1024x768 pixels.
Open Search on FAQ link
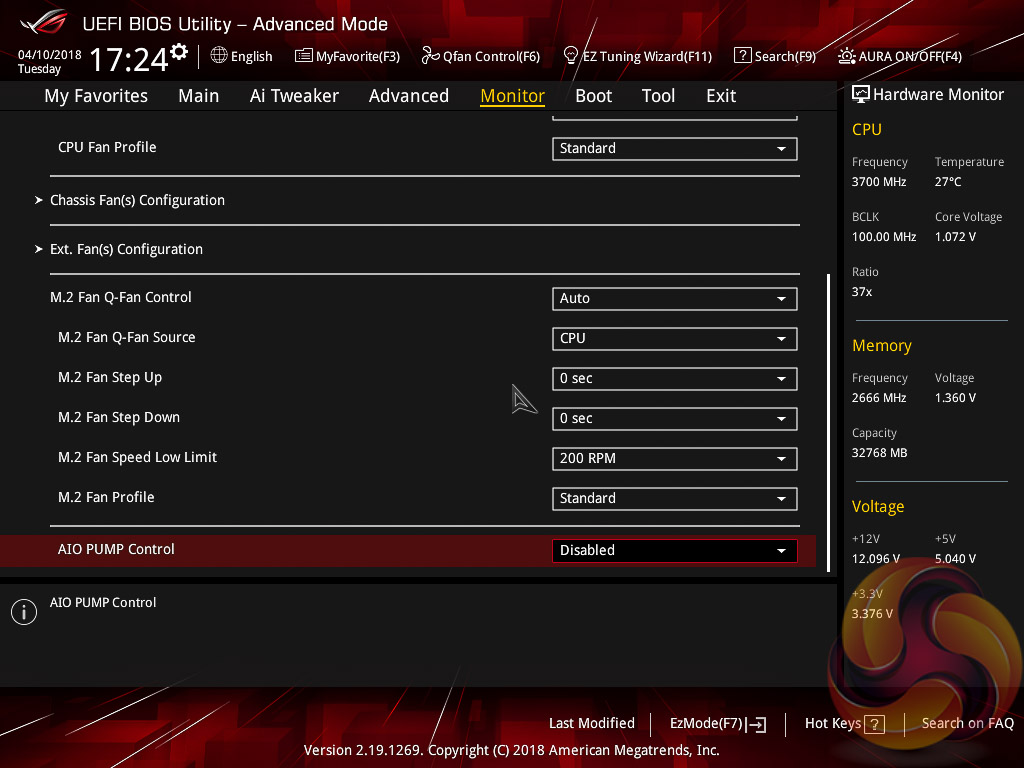click(967, 723)
